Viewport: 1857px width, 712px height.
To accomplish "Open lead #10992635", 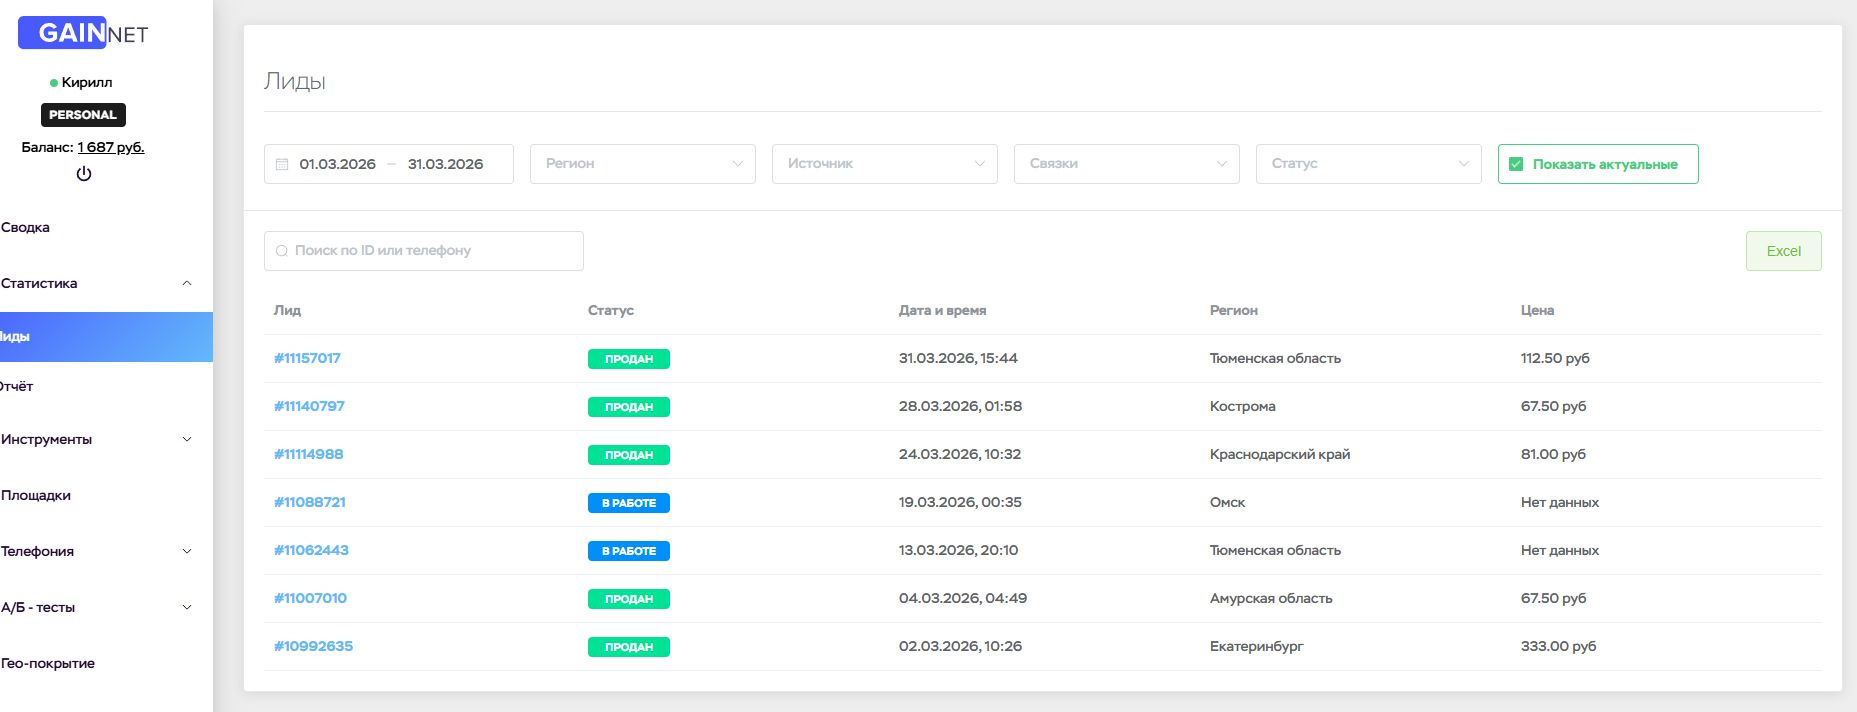I will (x=313, y=646).
